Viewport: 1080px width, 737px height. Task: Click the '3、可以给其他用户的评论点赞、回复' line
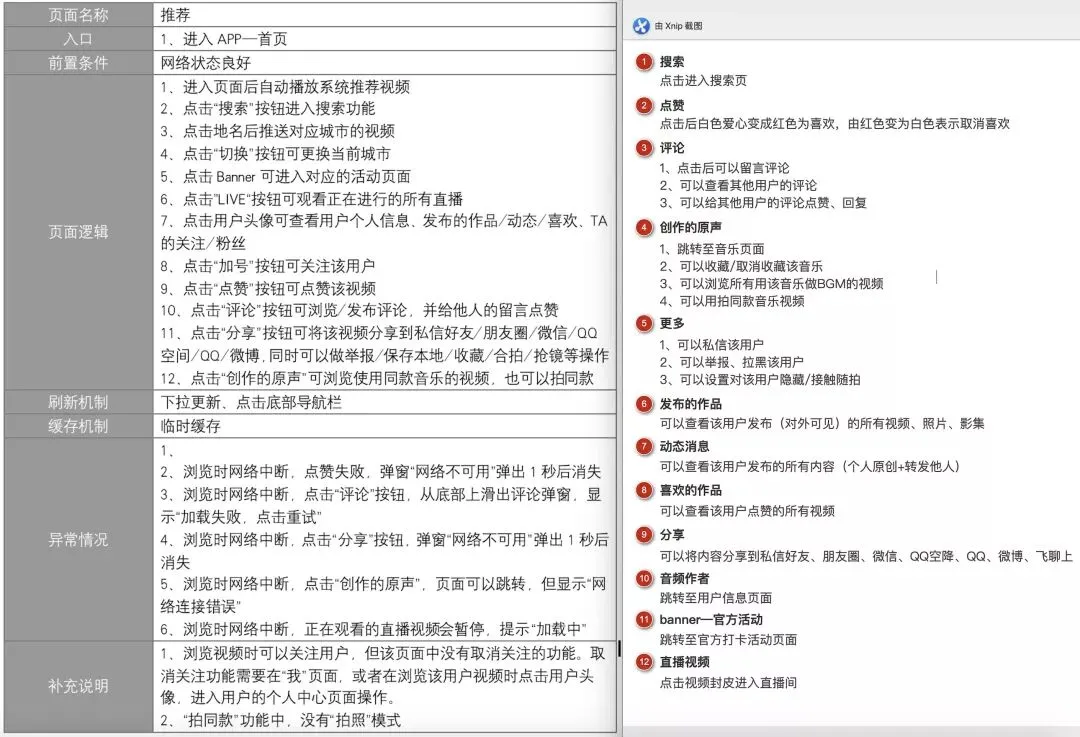(x=763, y=203)
